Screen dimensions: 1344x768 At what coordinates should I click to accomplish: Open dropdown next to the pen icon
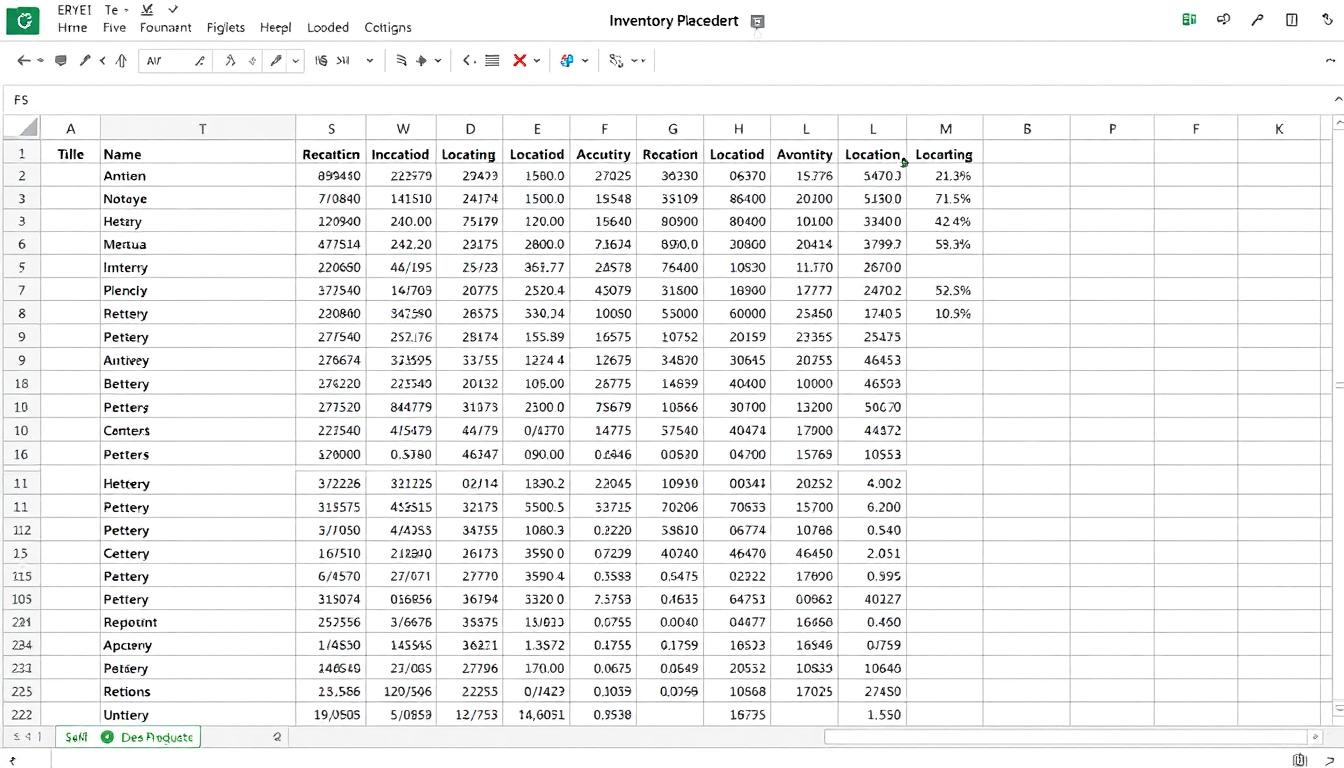pos(295,61)
